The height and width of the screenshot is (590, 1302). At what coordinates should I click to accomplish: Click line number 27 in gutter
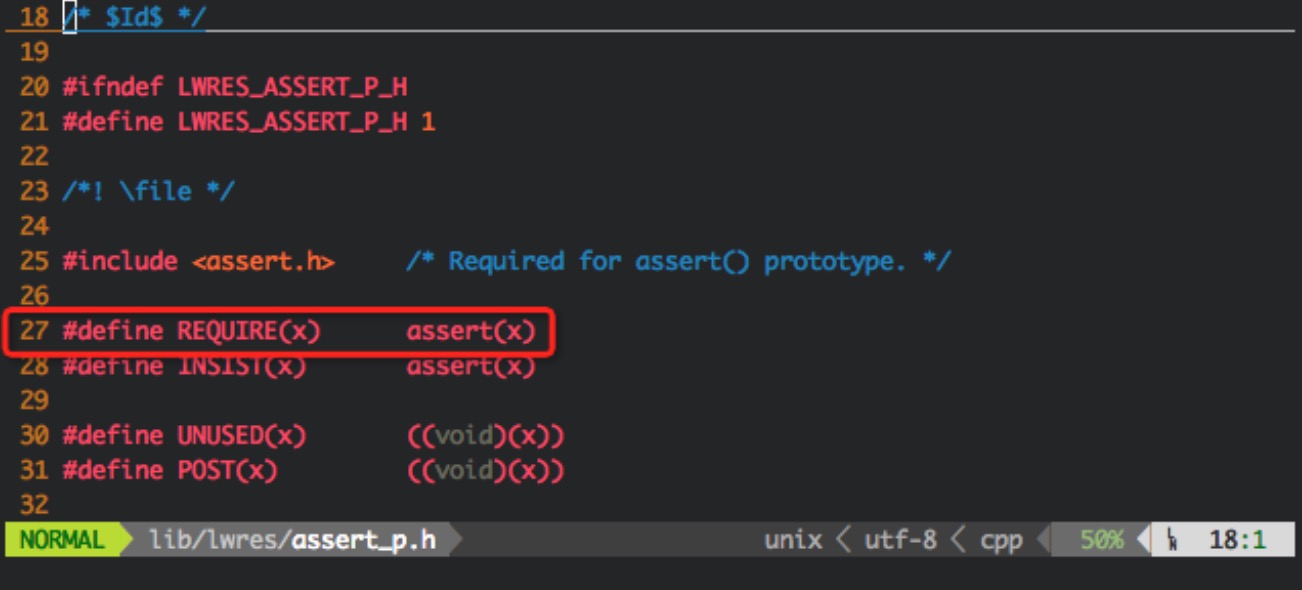[34, 331]
